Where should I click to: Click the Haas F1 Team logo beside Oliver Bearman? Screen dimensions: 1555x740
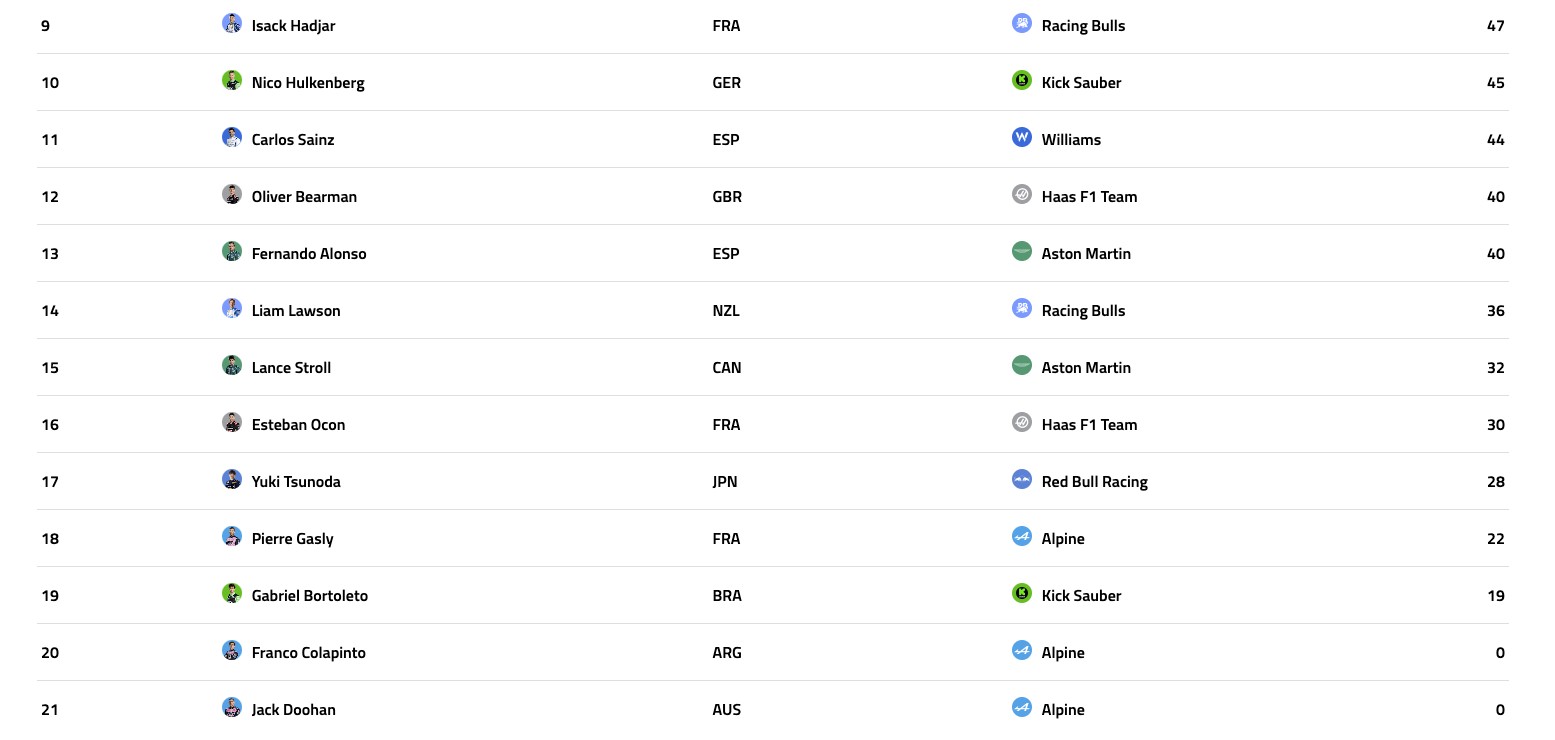tap(1021, 195)
